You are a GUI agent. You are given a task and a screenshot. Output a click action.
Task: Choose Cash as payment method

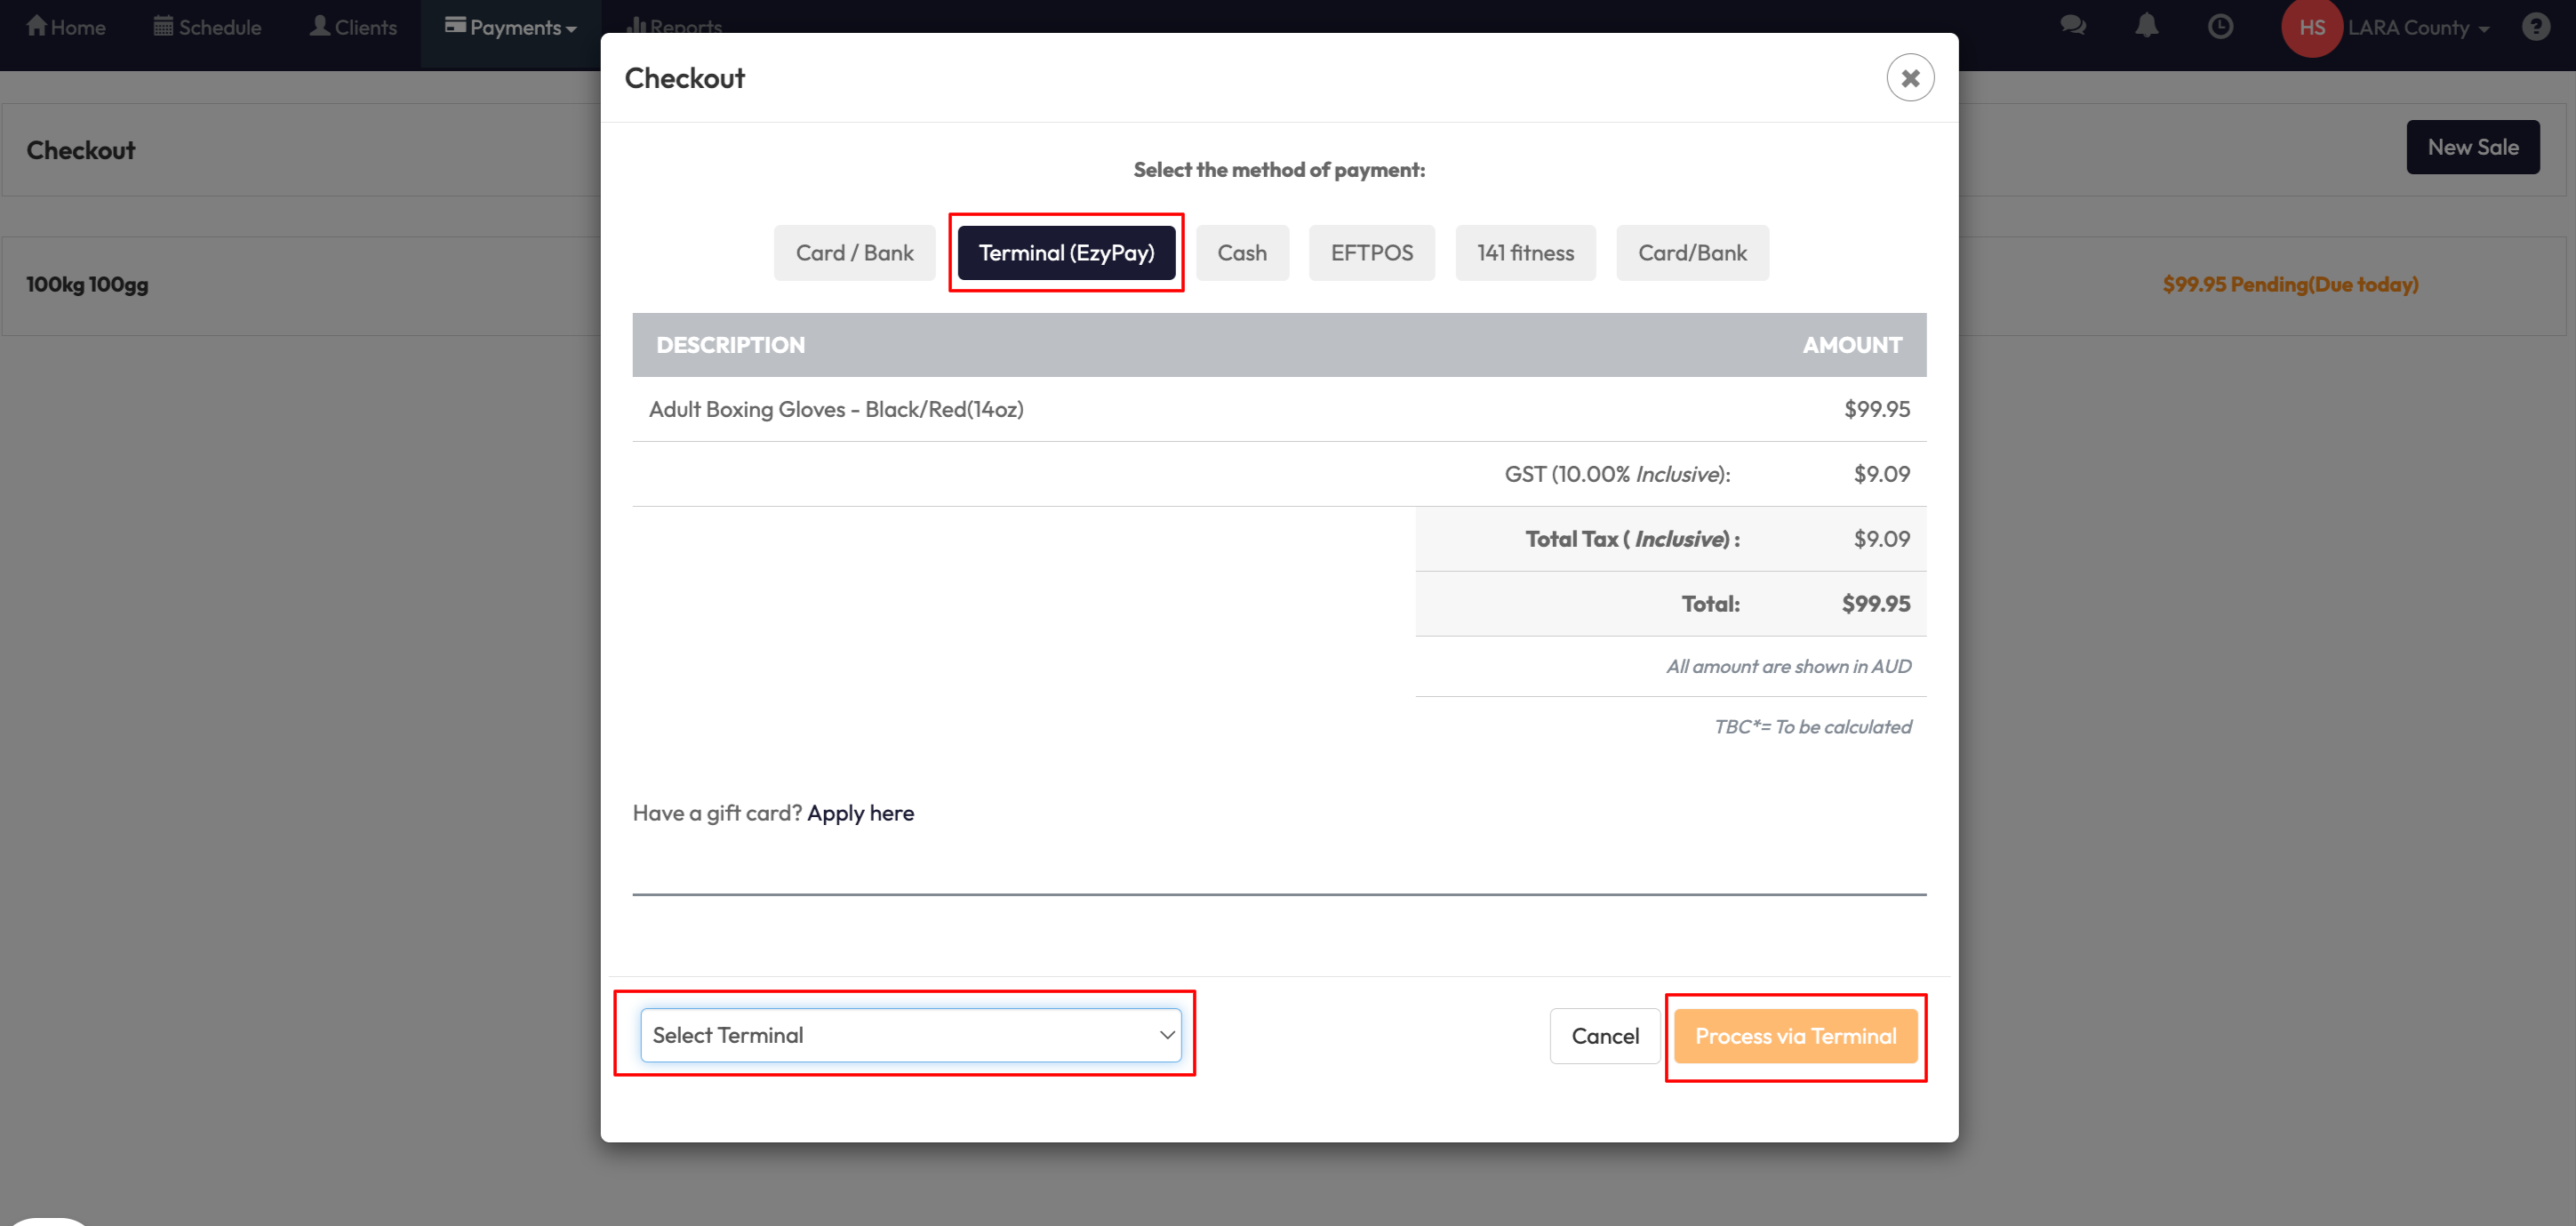[1241, 253]
